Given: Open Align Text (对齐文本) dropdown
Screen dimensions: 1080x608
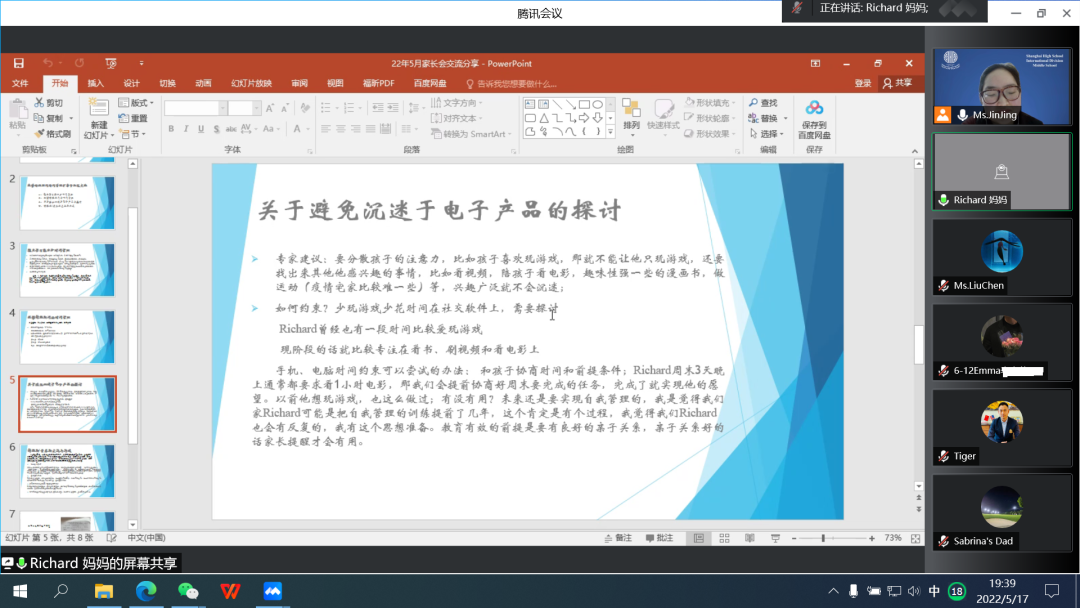Looking at the screenshot, I should point(457,118).
